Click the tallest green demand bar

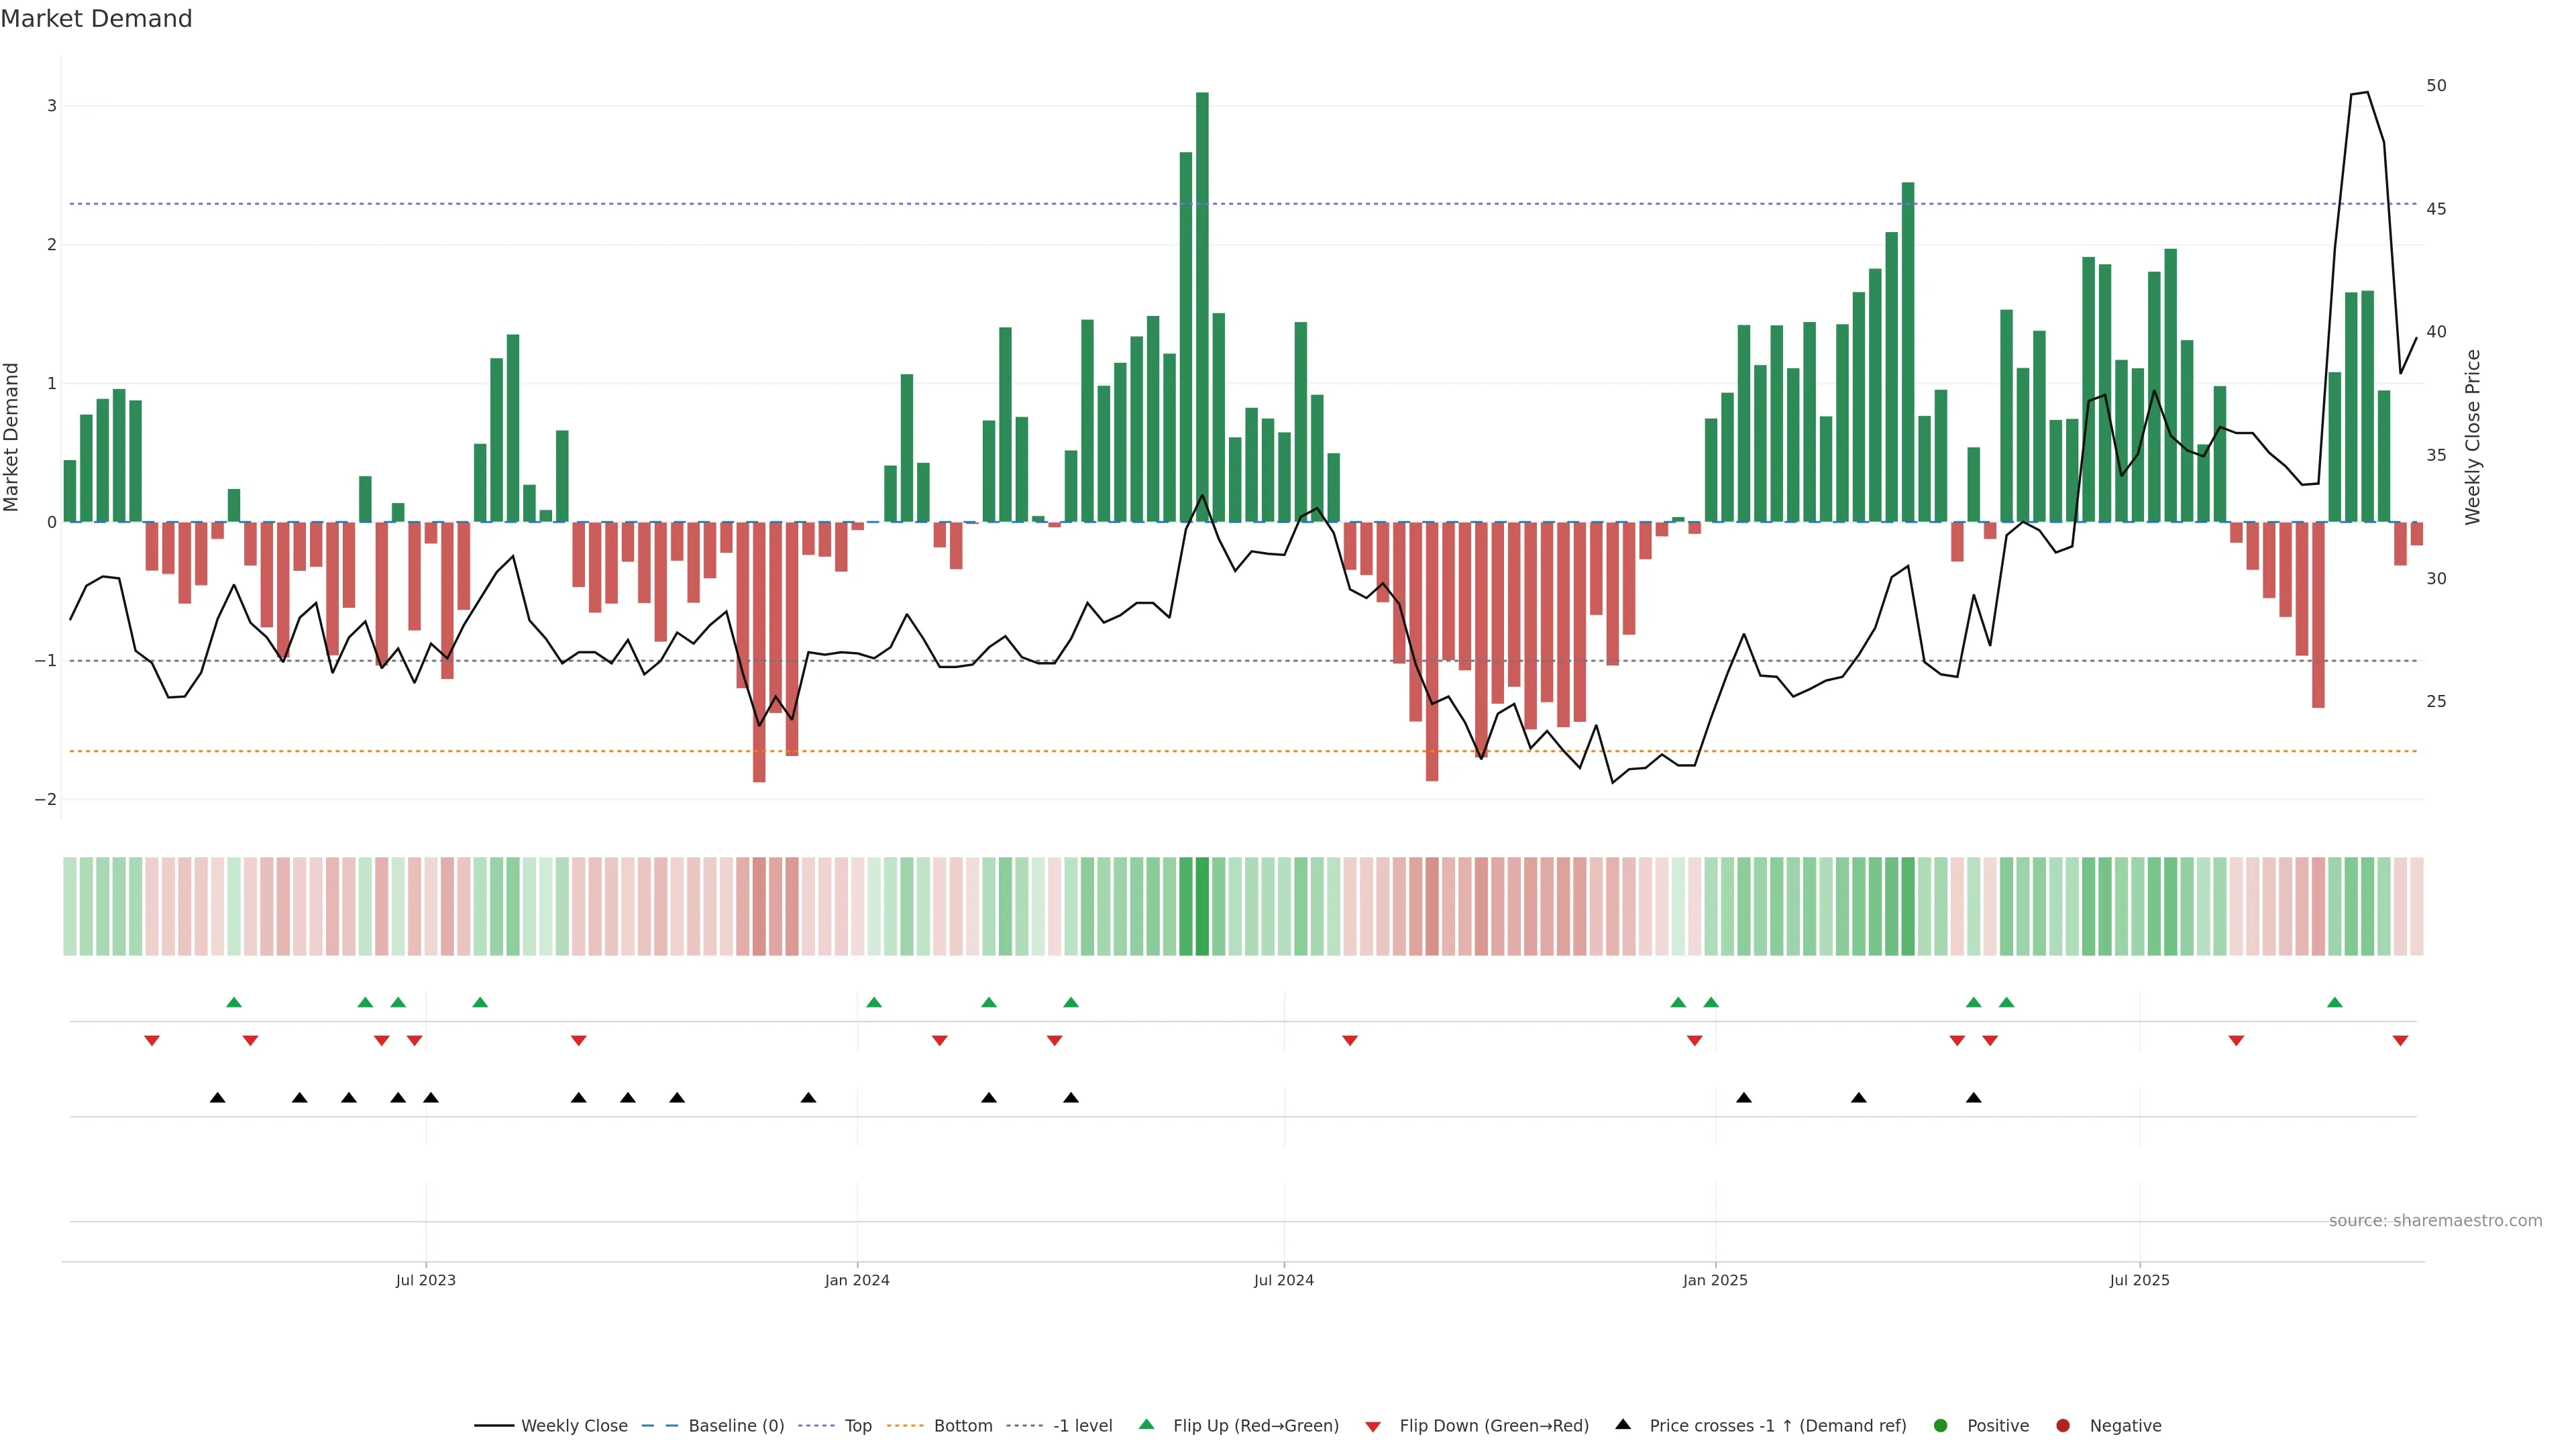pos(1202,300)
